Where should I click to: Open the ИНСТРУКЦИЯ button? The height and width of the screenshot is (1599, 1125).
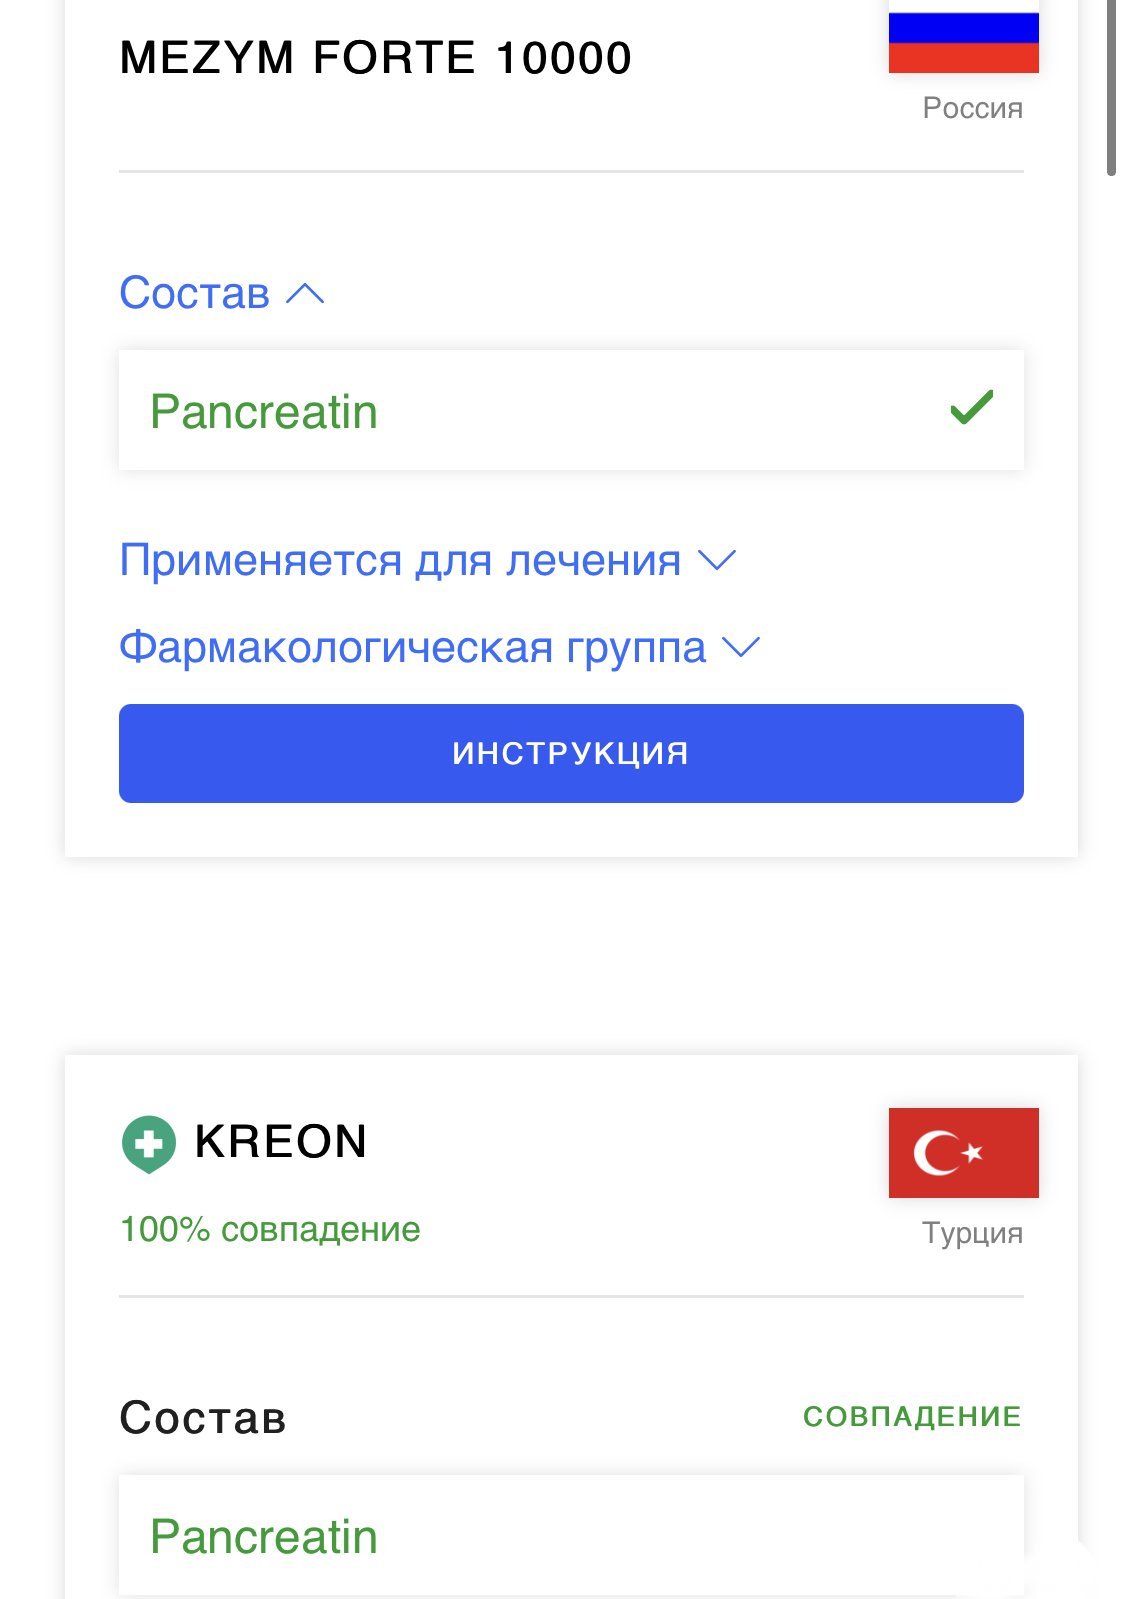tap(571, 753)
